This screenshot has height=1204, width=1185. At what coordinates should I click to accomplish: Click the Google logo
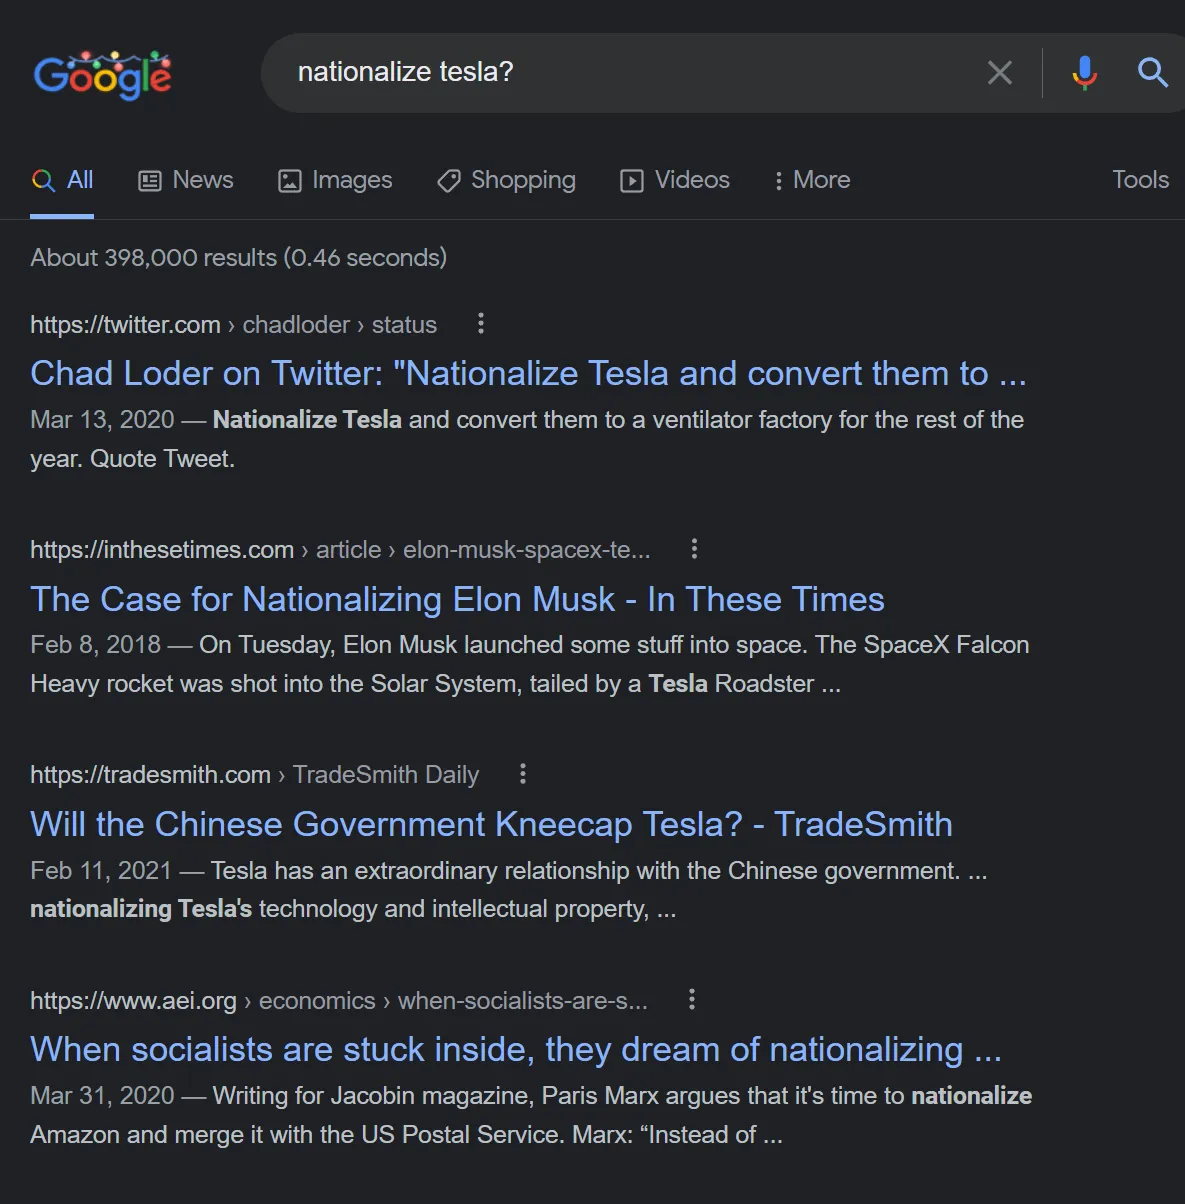(103, 75)
